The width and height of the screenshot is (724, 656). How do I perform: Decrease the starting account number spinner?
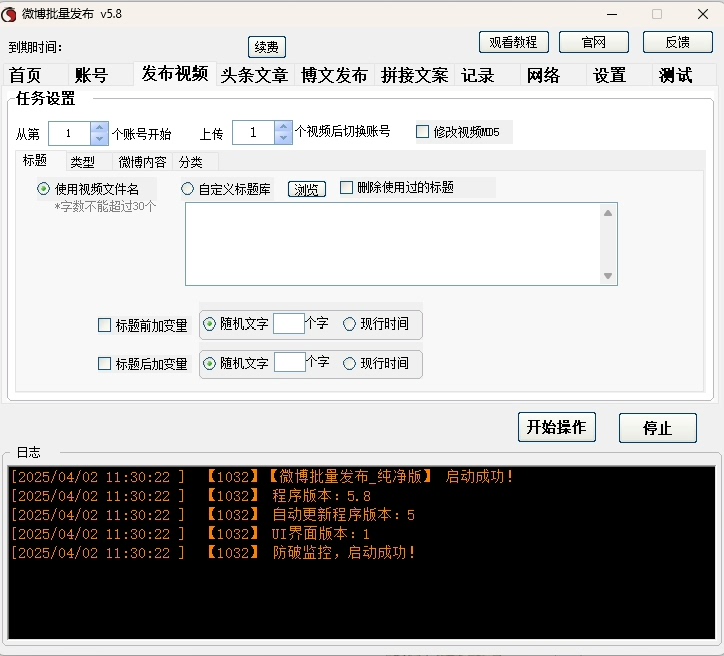point(99,138)
